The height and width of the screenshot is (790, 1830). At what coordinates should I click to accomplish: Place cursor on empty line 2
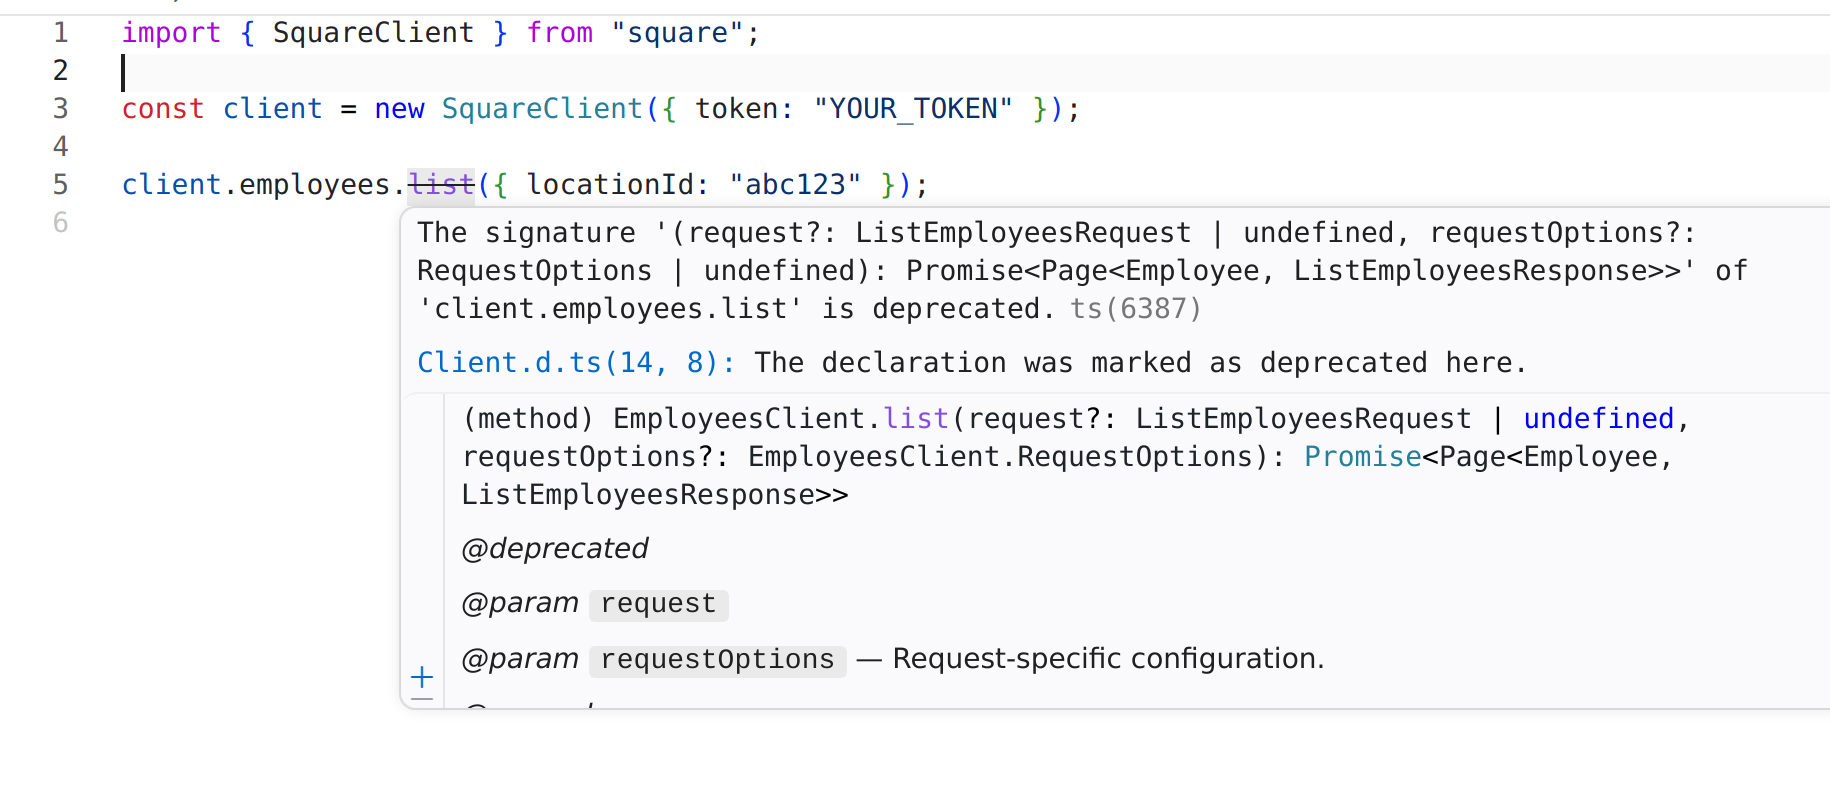975,72
